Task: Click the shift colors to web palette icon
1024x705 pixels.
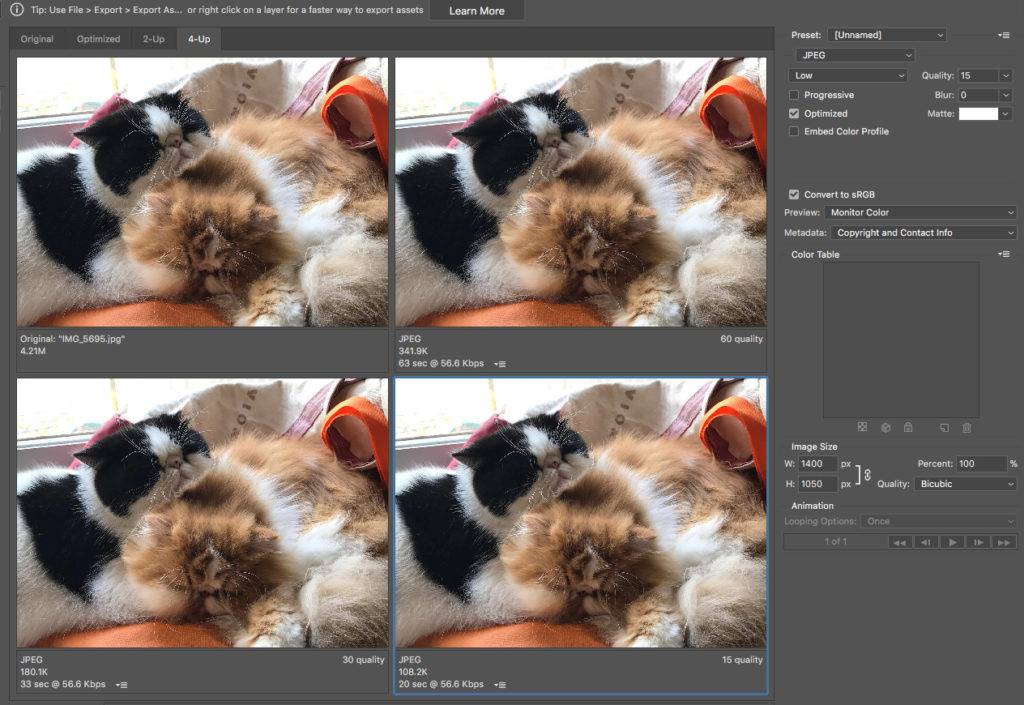Action: point(886,428)
